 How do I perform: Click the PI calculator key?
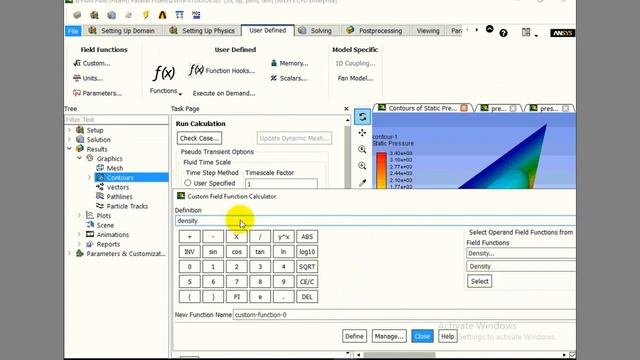tap(237, 297)
